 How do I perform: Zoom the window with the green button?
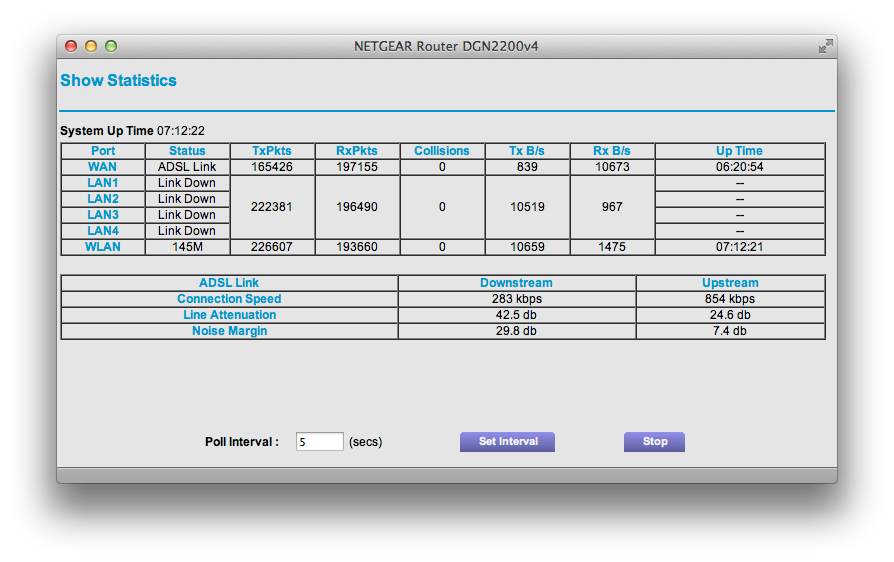click(x=111, y=46)
